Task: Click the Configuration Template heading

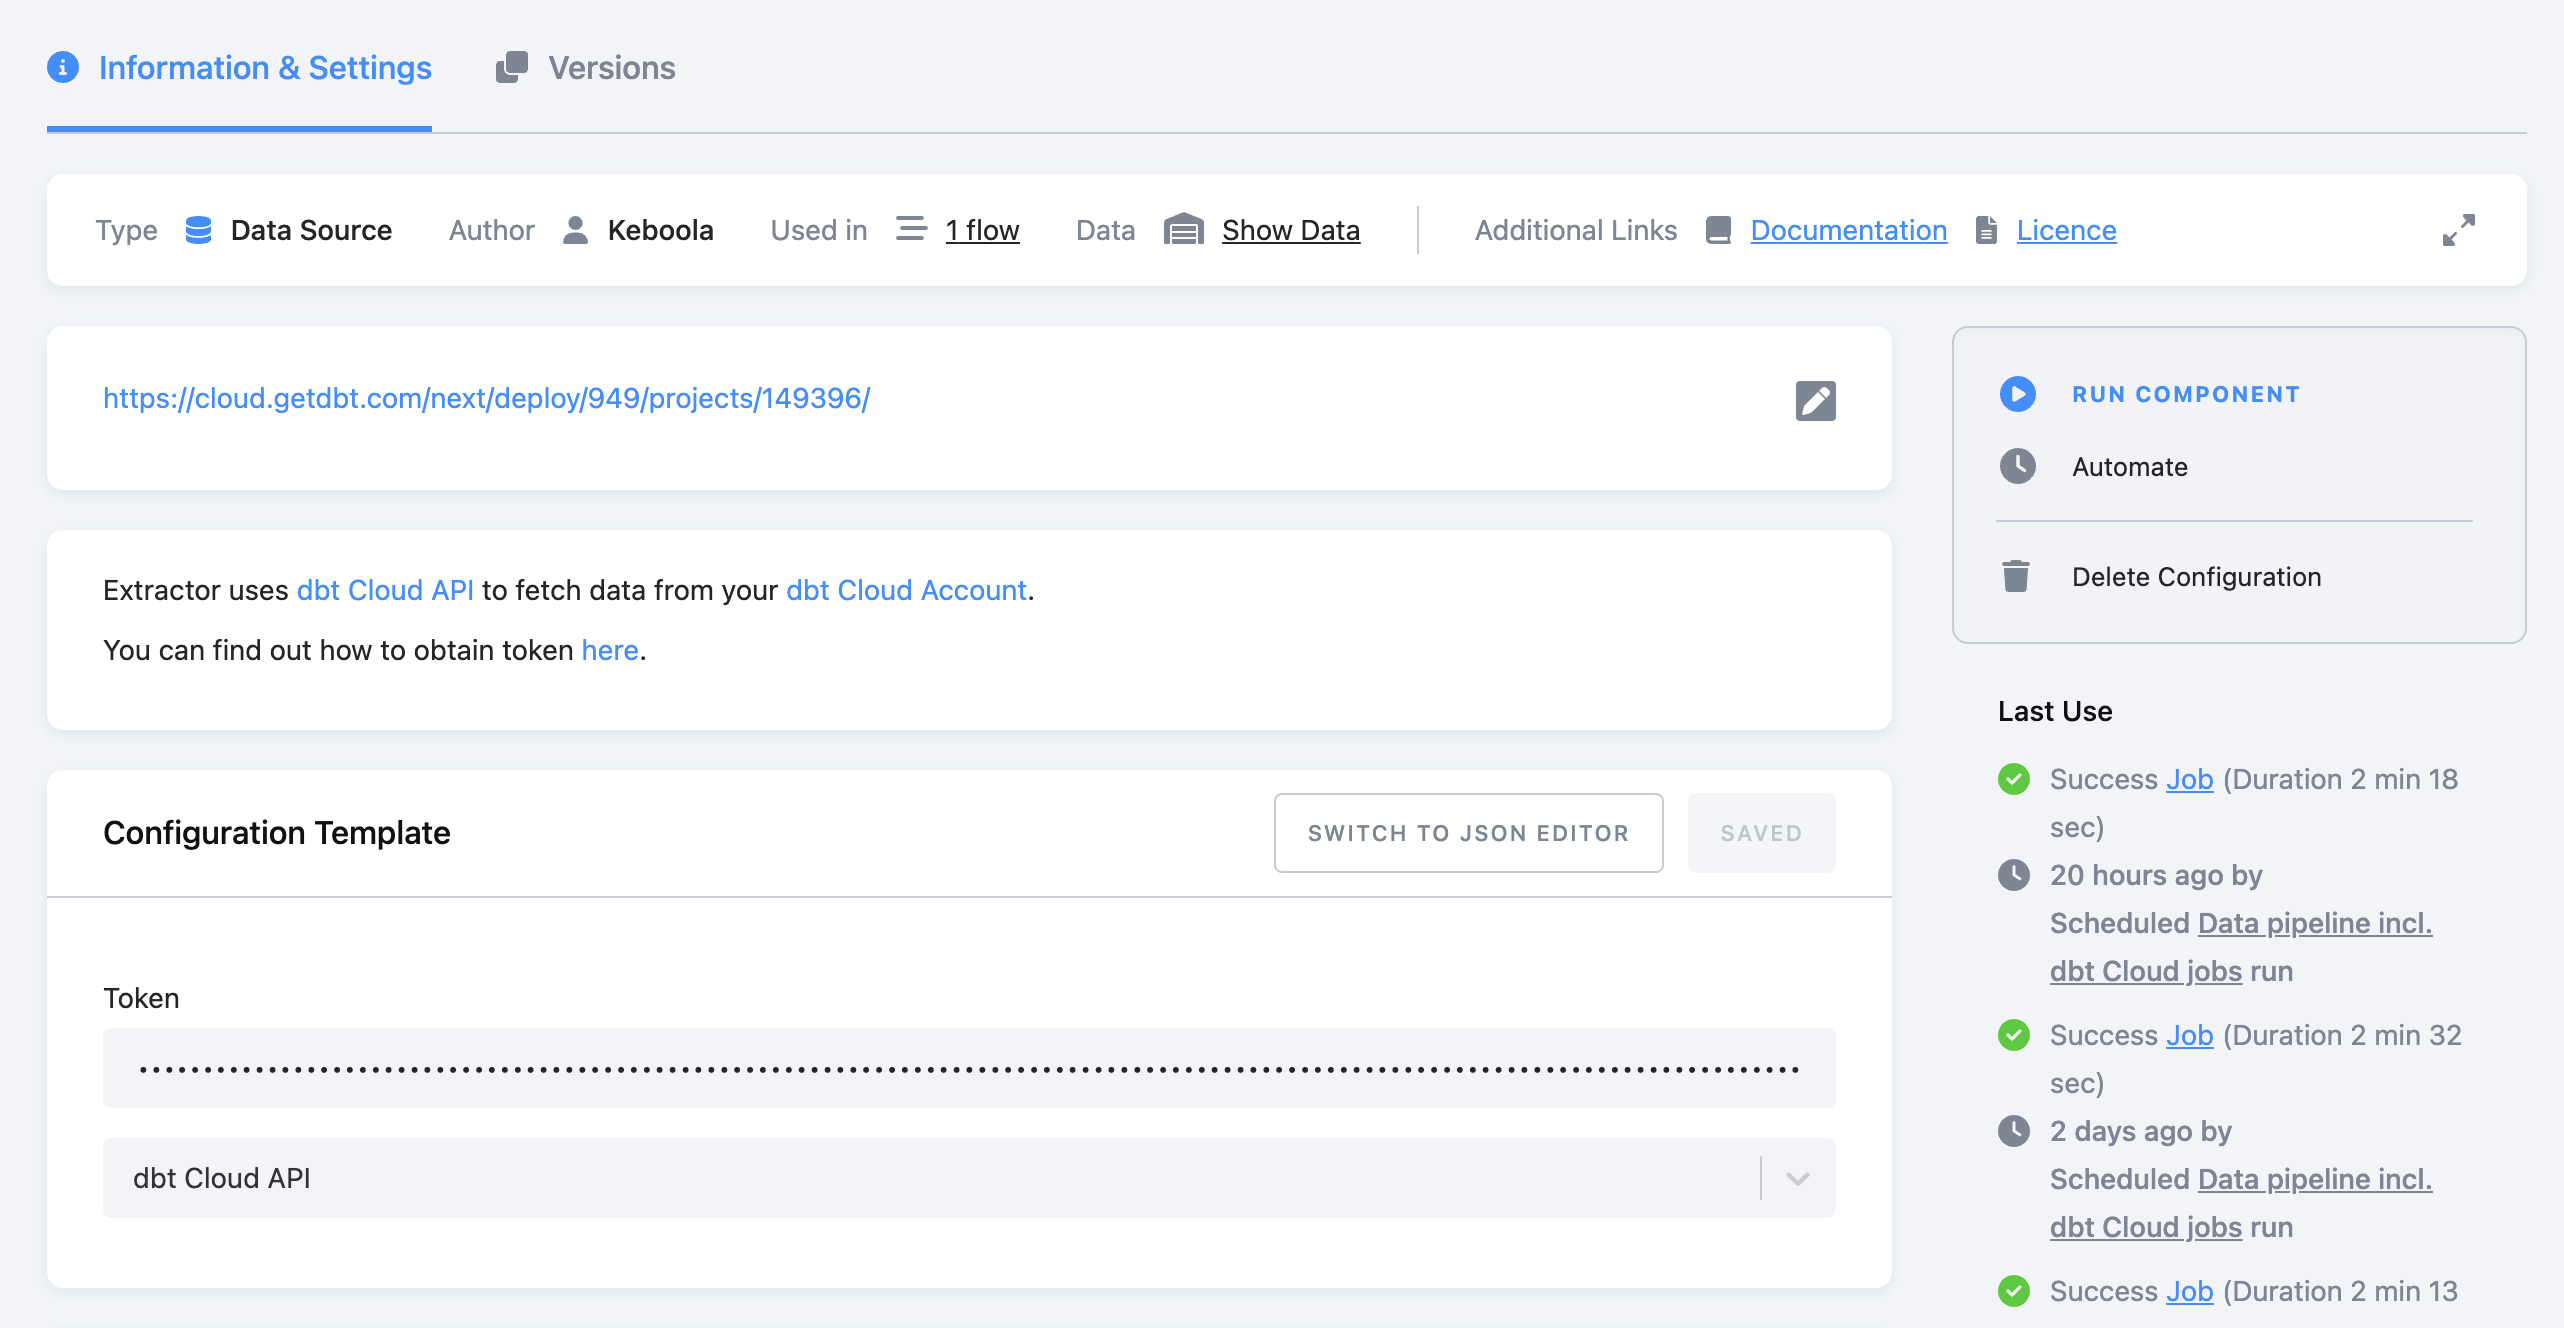Action: point(277,833)
